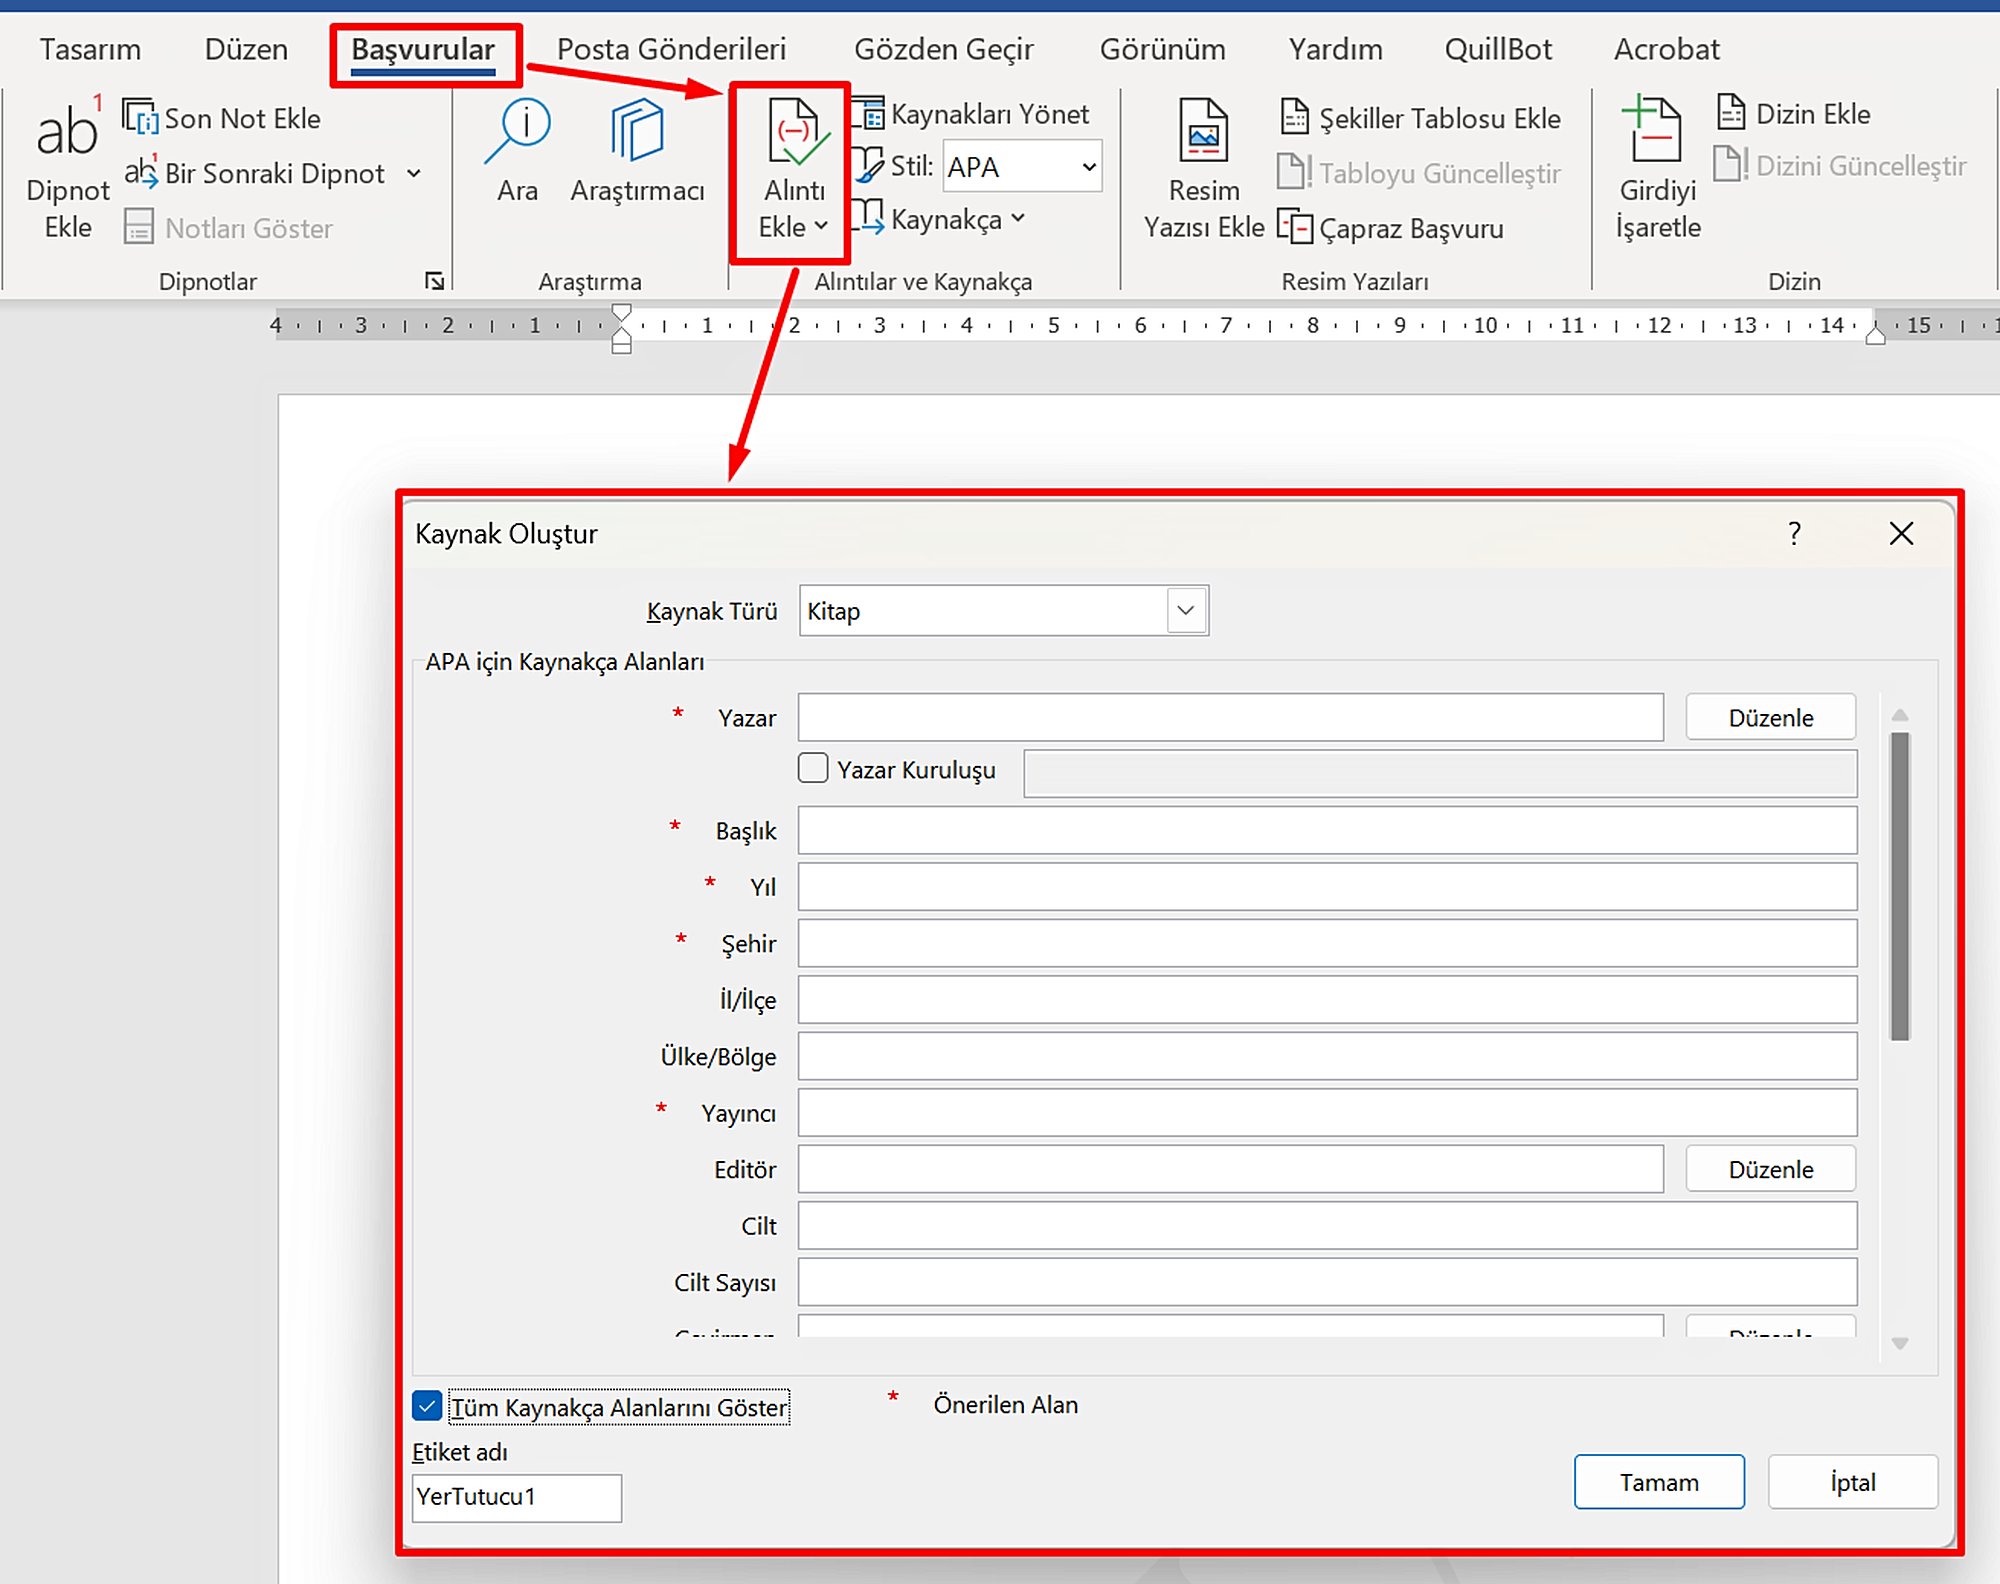The height and width of the screenshot is (1584, 2000).
Task: Click Resim Yazısı Ekle caption icon
Action: [1203, 130]
